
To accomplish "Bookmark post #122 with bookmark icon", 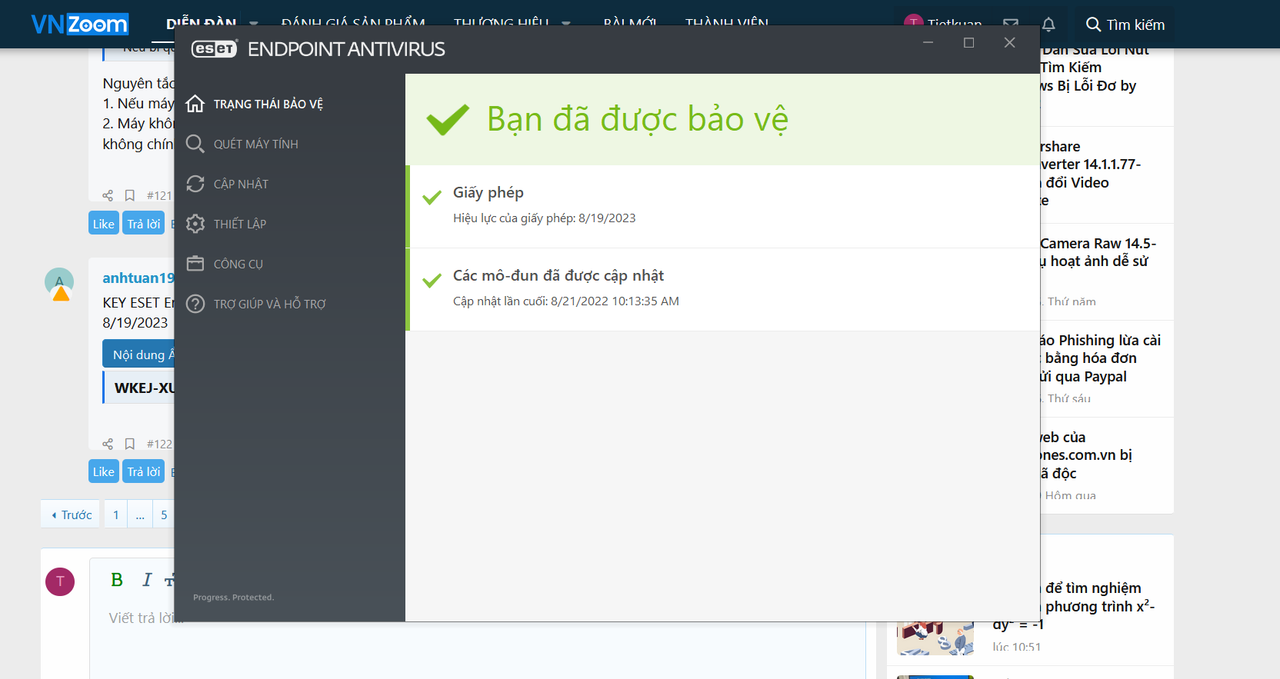I will (130, 443).
